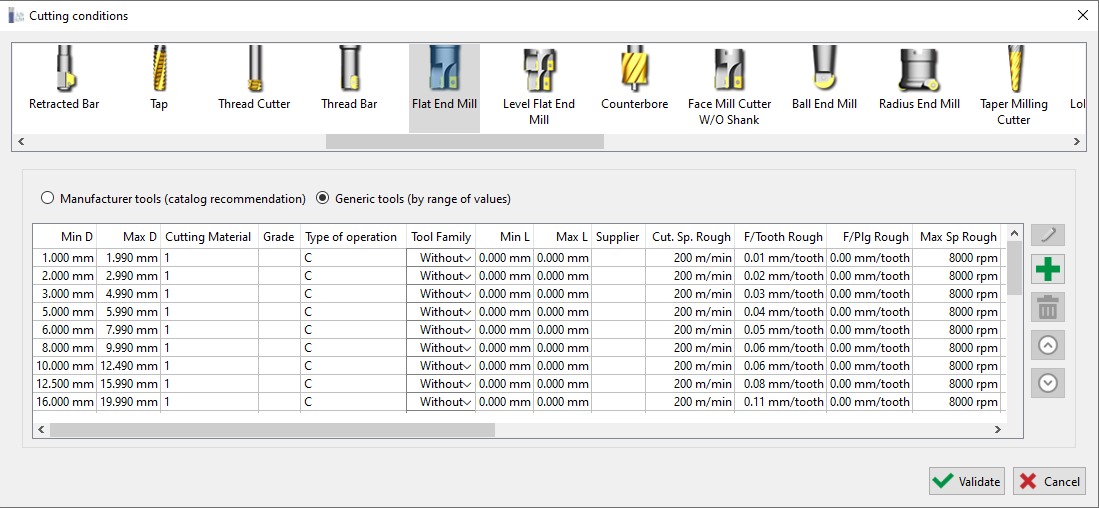1099x508 pixels.
Task: Select the Ball End Mill tool
Action: pos(824,80)
